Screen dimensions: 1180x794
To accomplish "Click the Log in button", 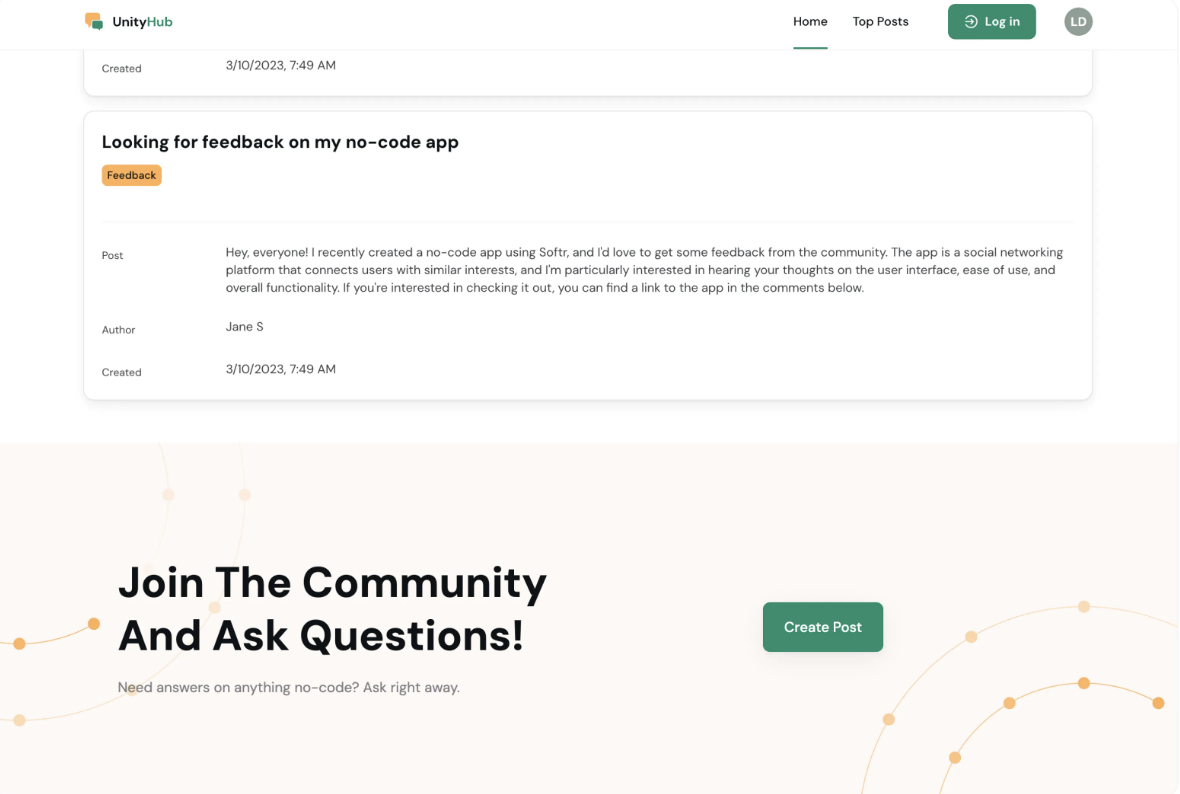I will pos(992,21).
